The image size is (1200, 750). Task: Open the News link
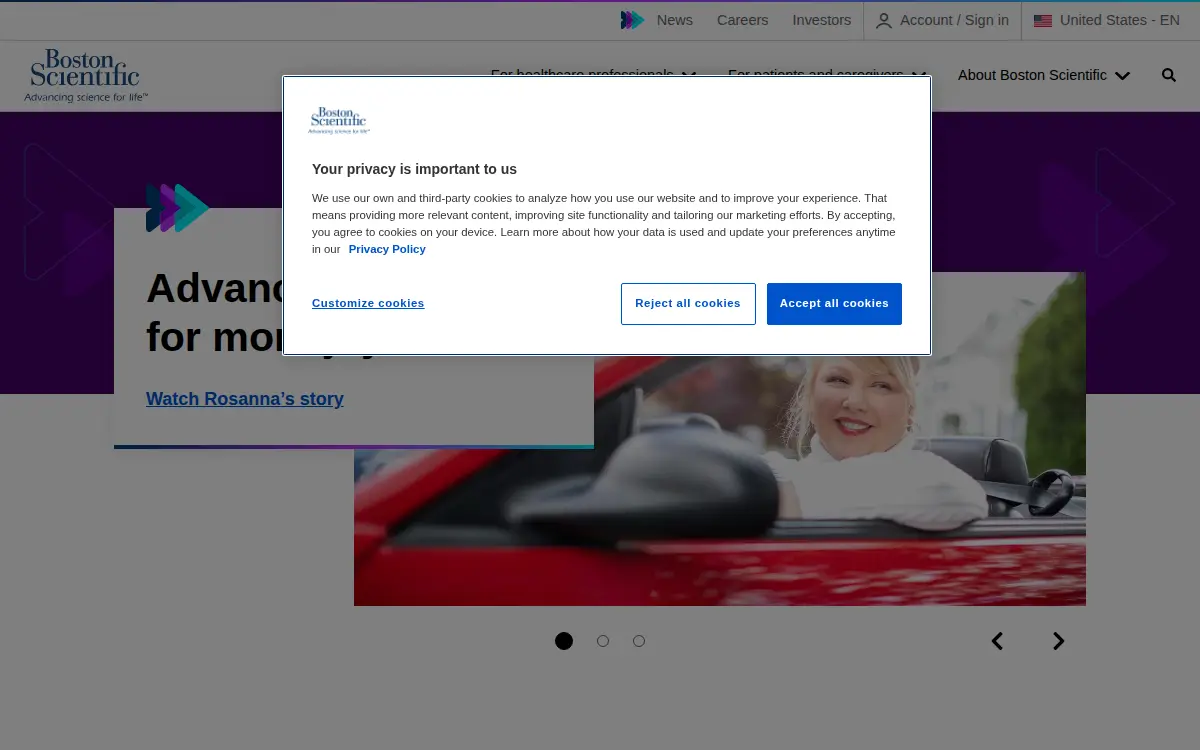click(x=675, y=20)
